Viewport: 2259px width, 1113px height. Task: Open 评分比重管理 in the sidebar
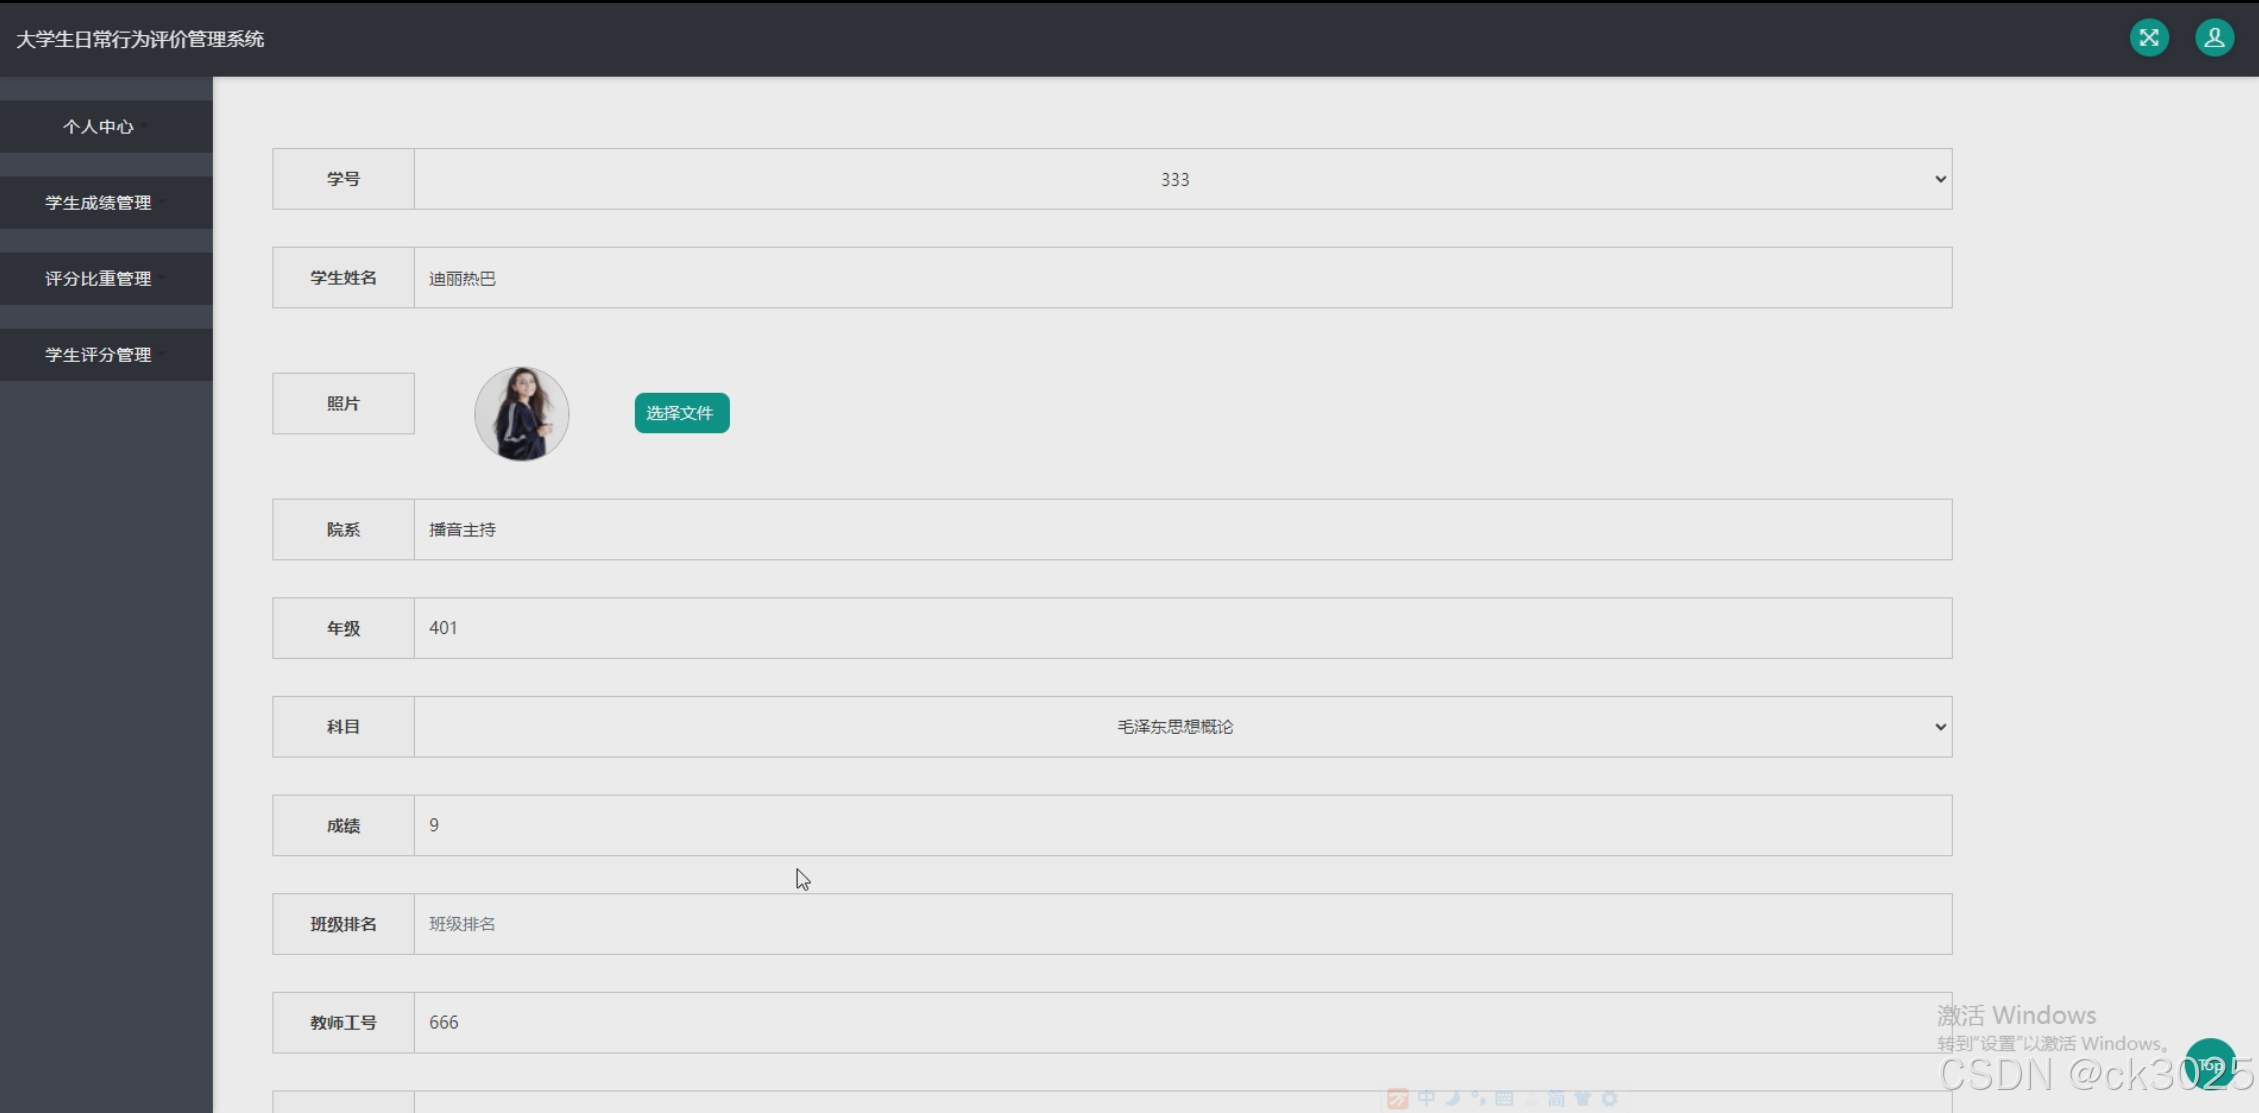click(x=98, y=279)
